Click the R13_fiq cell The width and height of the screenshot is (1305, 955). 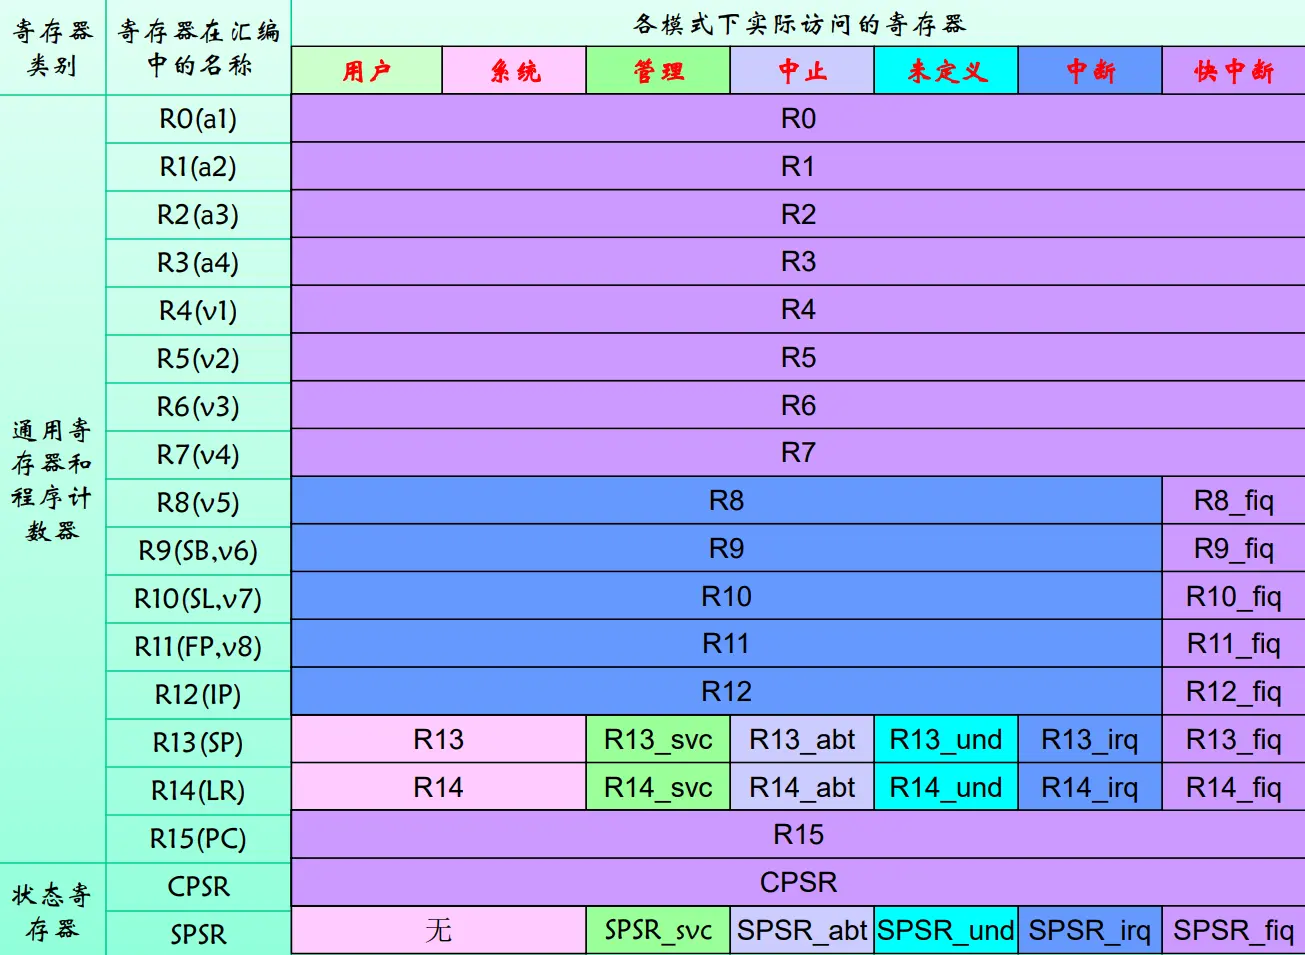click(1234, 739)
